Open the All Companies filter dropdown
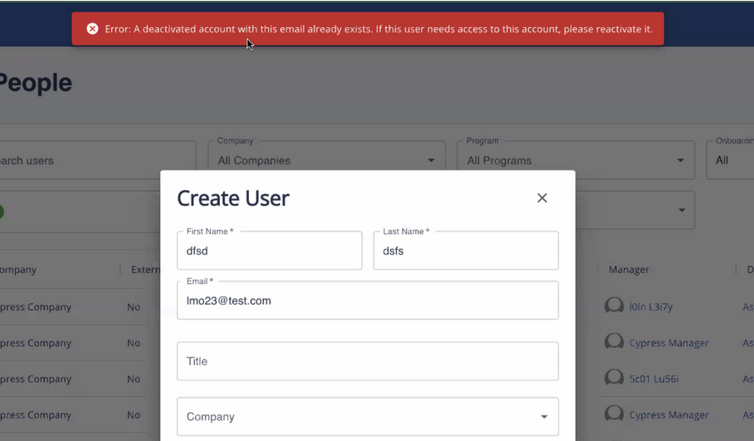Screen dimensions: 754x441 coord(327,160)
